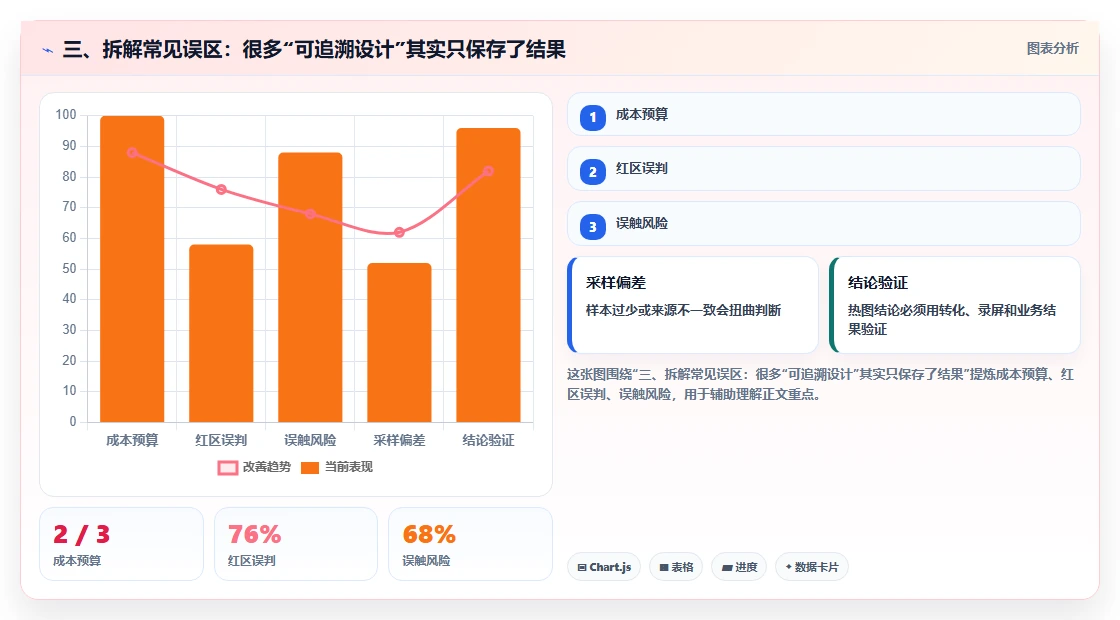Select the 红区误判 list item
Image resolution: width=1120 pixels, height=620 pixels.
click(824, 169)
